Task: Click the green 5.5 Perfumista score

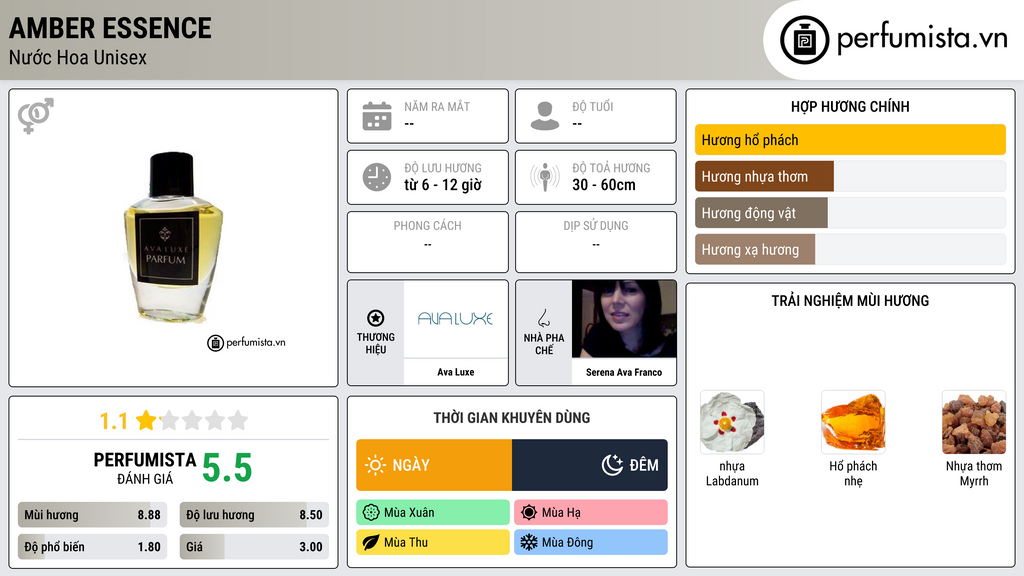Action: point(227,468)
